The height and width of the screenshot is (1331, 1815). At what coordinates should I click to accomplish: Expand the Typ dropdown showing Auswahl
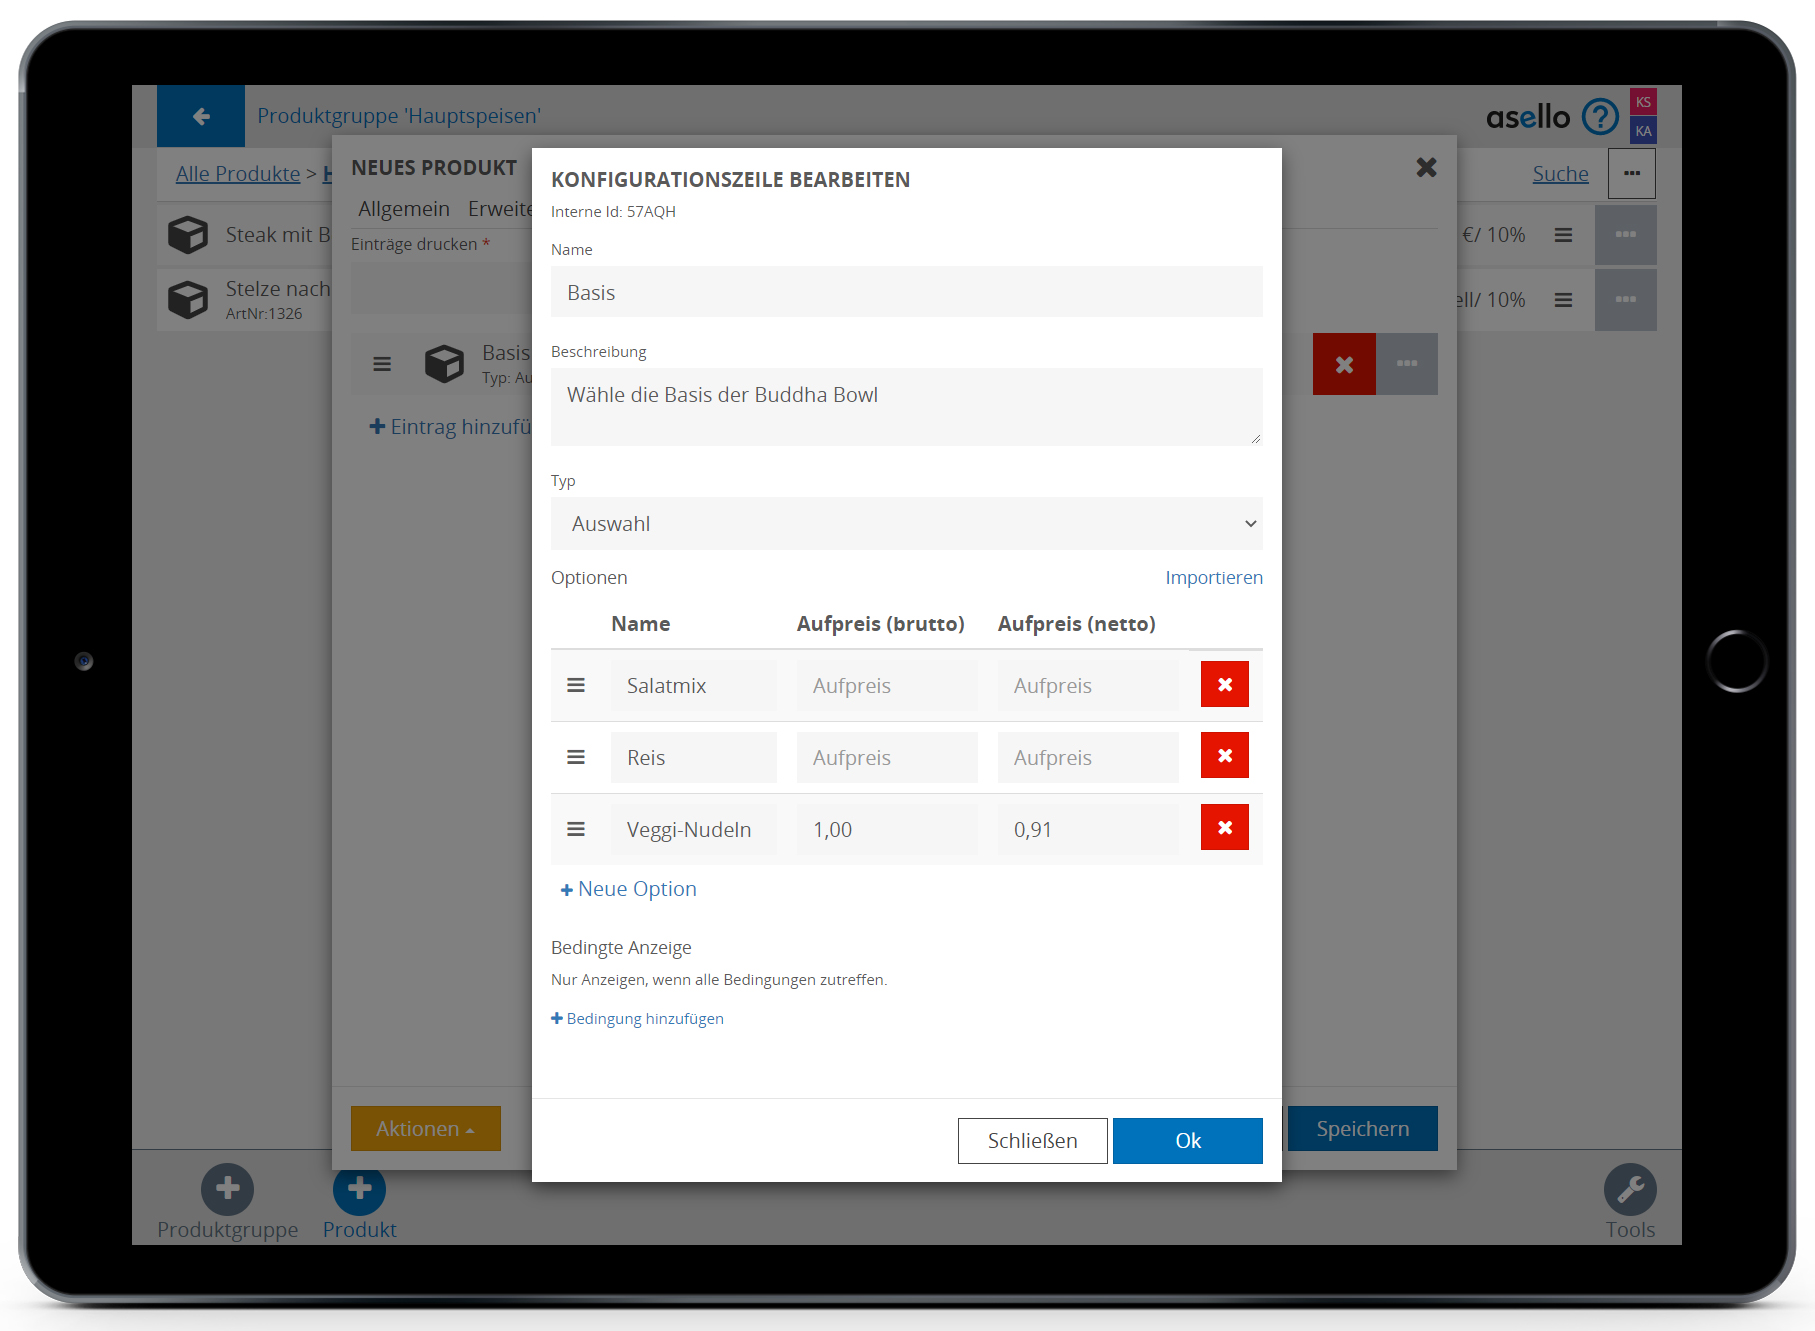click(906, 524)
